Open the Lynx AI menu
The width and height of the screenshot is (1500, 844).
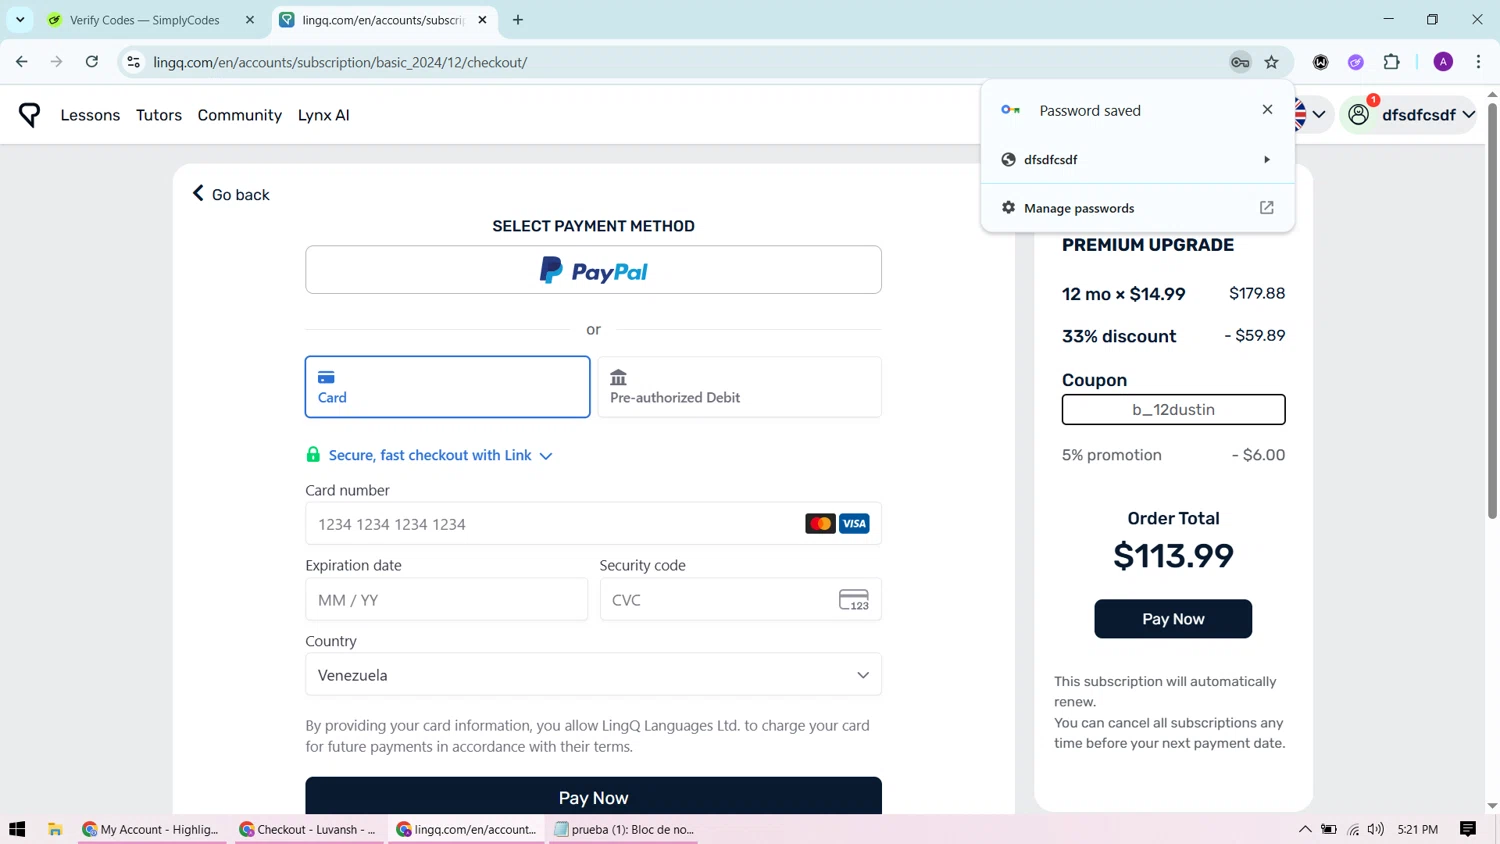[x=324, y=115]
